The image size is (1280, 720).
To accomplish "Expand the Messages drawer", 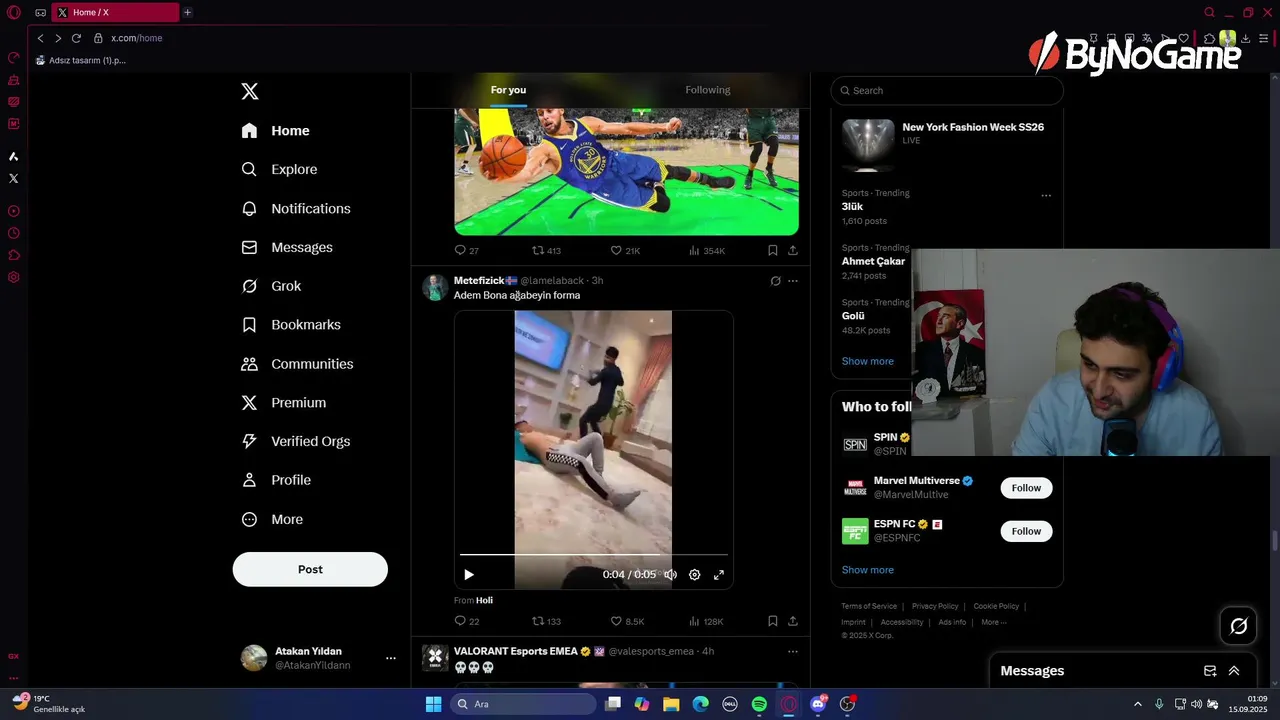I will pos(1234,671).
